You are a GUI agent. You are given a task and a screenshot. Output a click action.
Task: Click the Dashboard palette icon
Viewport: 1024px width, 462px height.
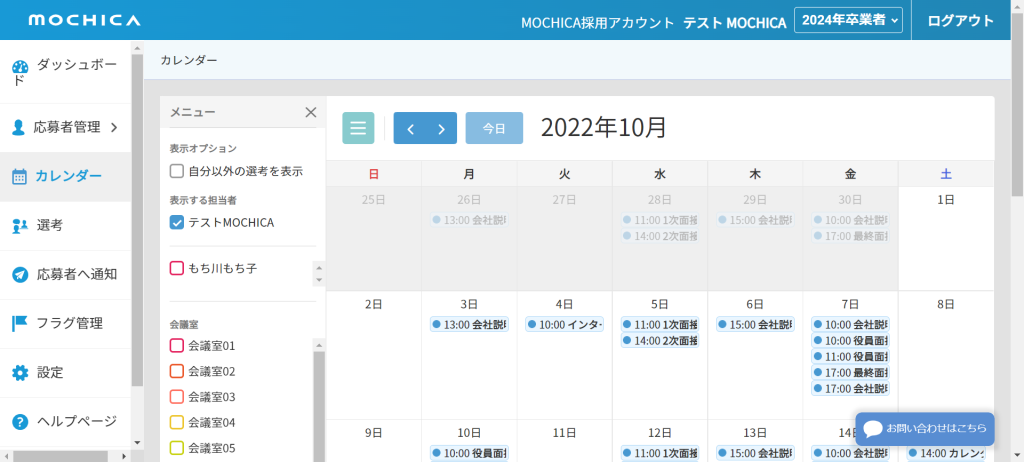(19, 69)
